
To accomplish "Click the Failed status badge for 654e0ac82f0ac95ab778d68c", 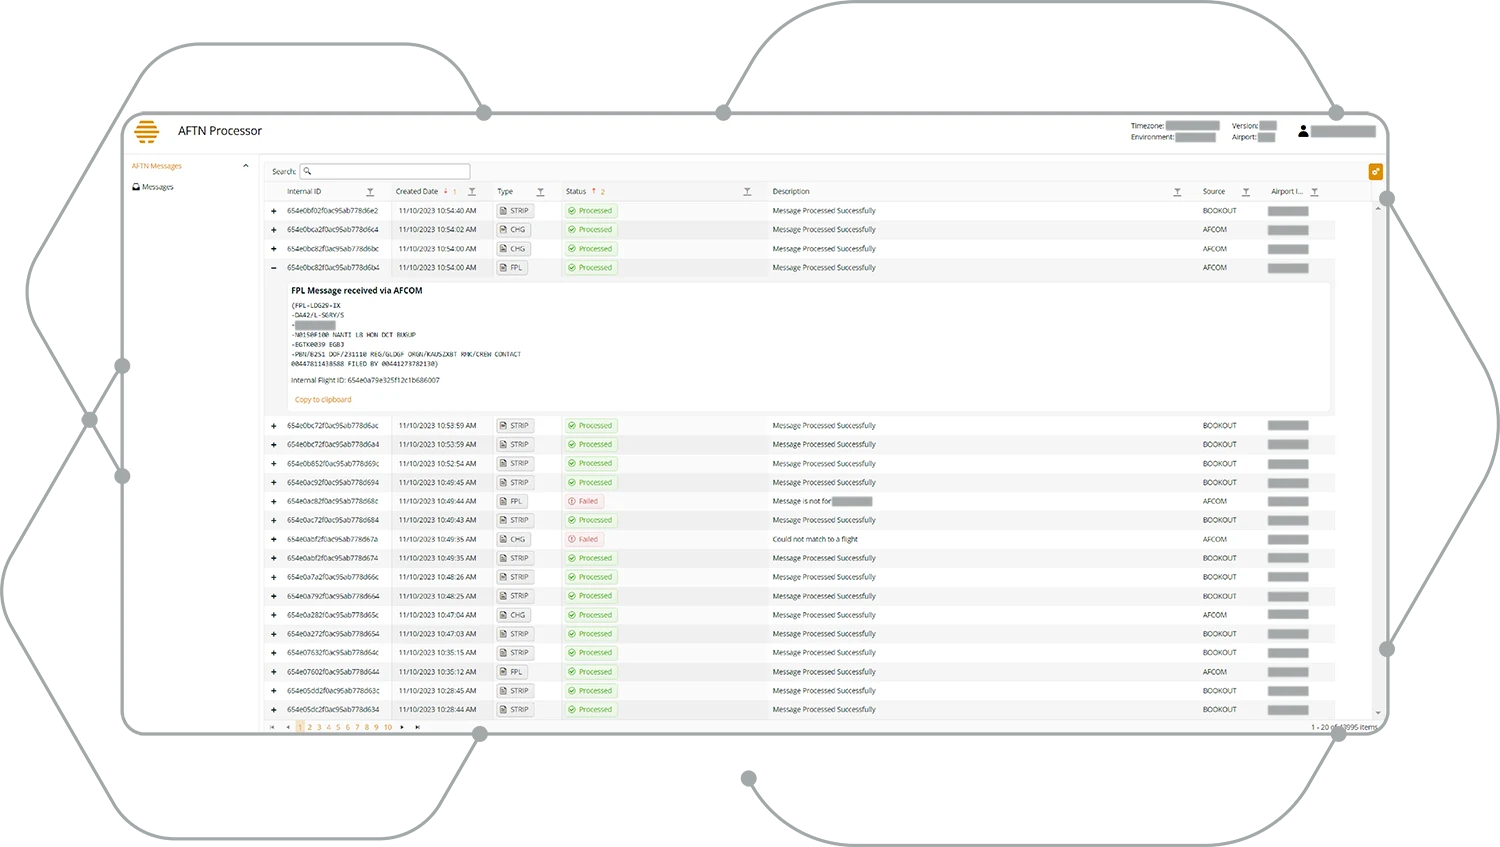I will [584, 501].
